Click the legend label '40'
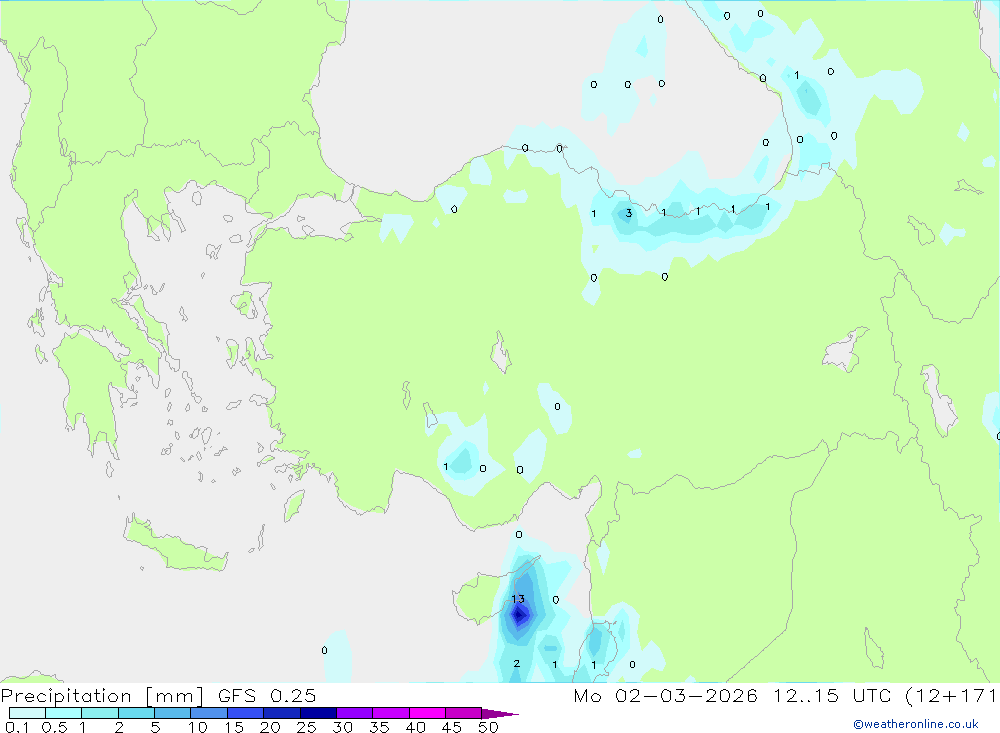This screenshot has height=733, width=1000. (416, 727)
